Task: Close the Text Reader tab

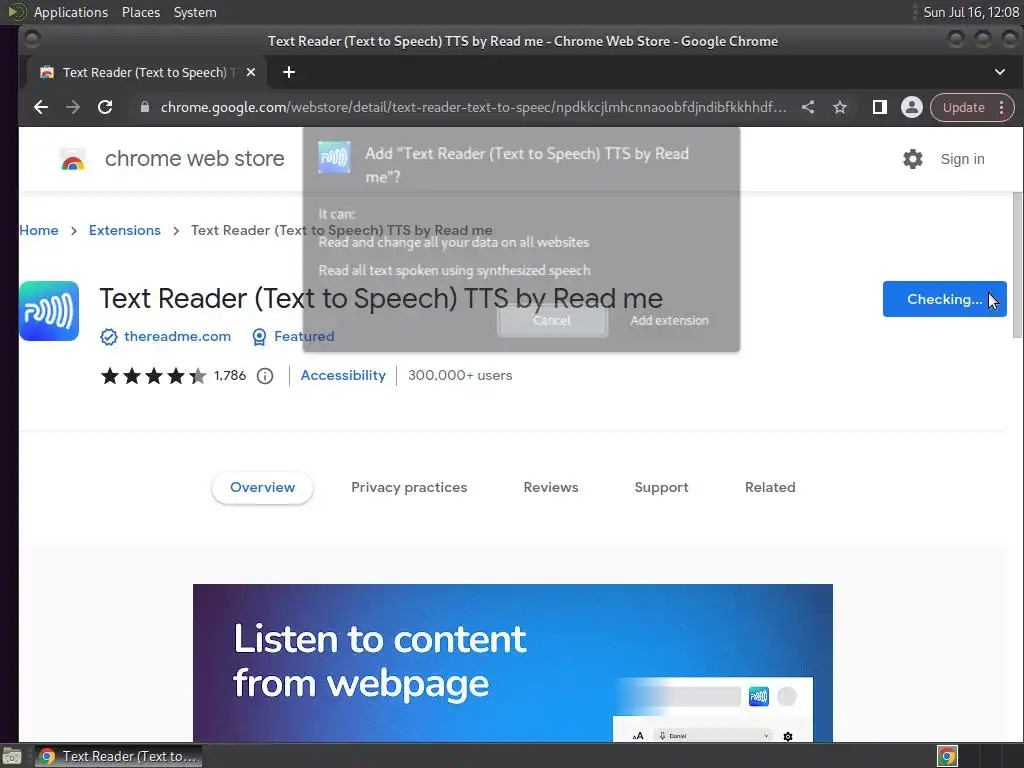Action: coord(251,72)
